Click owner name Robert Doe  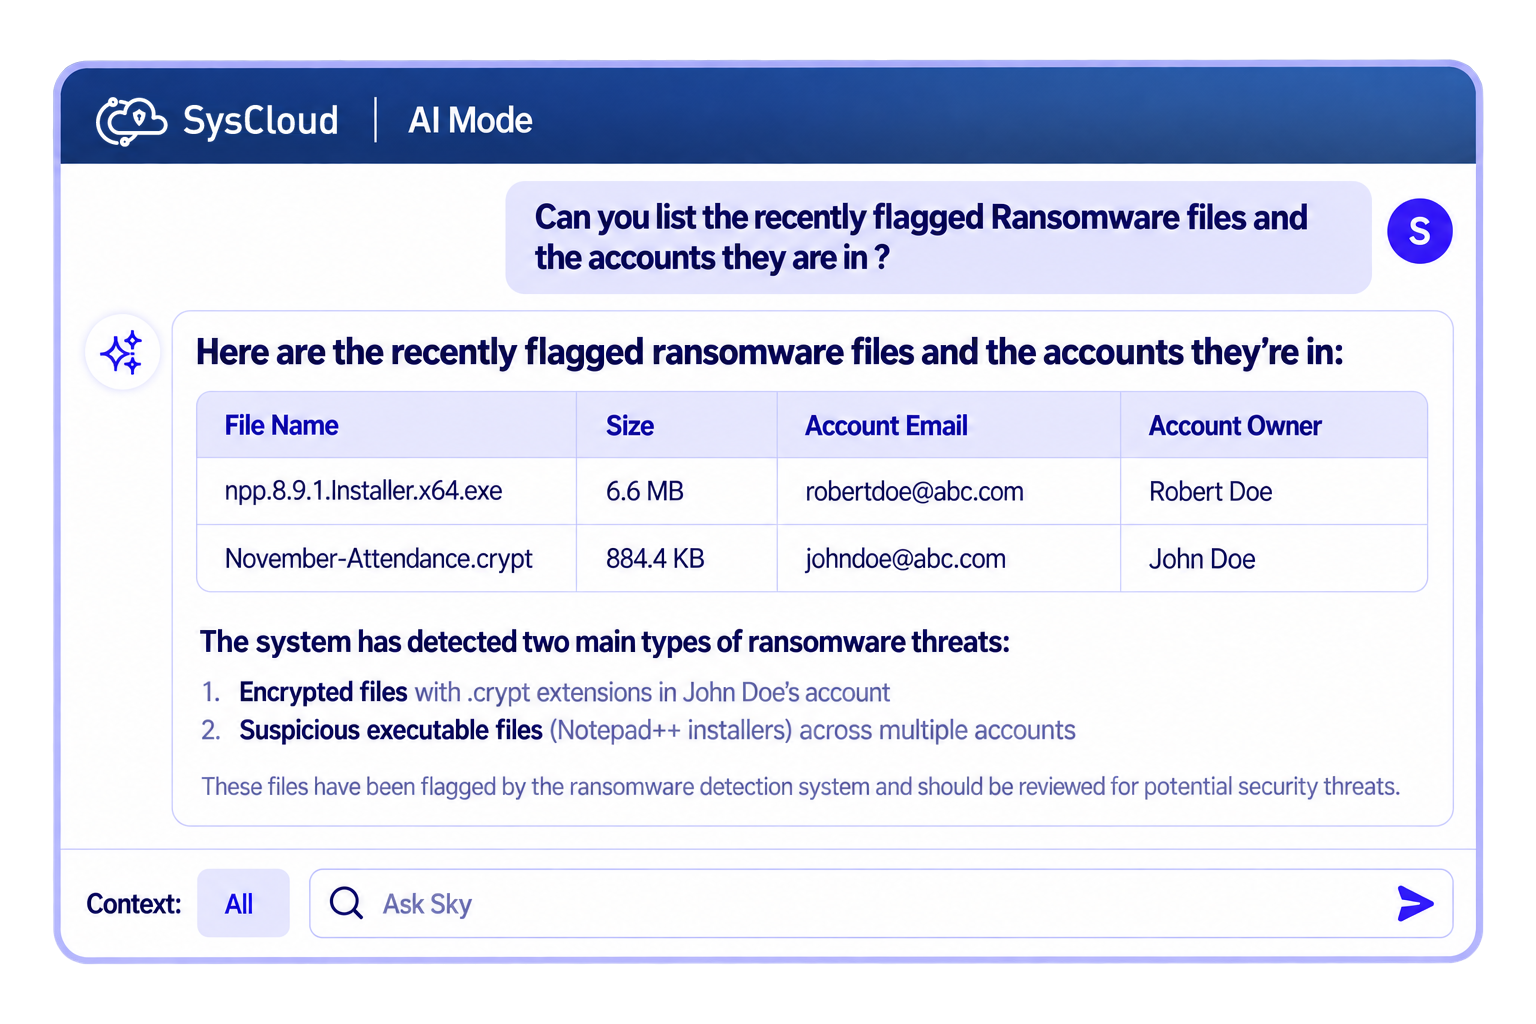click(x=1210, y=491)
